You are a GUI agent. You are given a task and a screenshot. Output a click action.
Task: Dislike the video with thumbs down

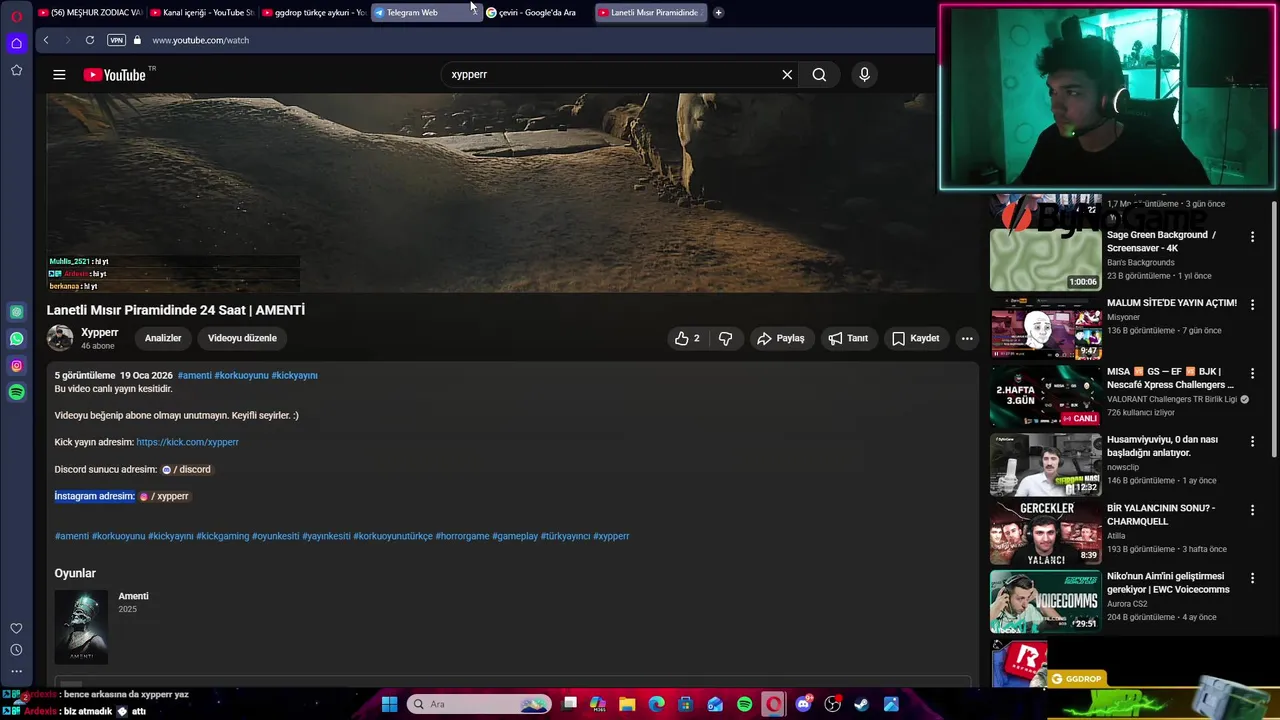point(726,338)
